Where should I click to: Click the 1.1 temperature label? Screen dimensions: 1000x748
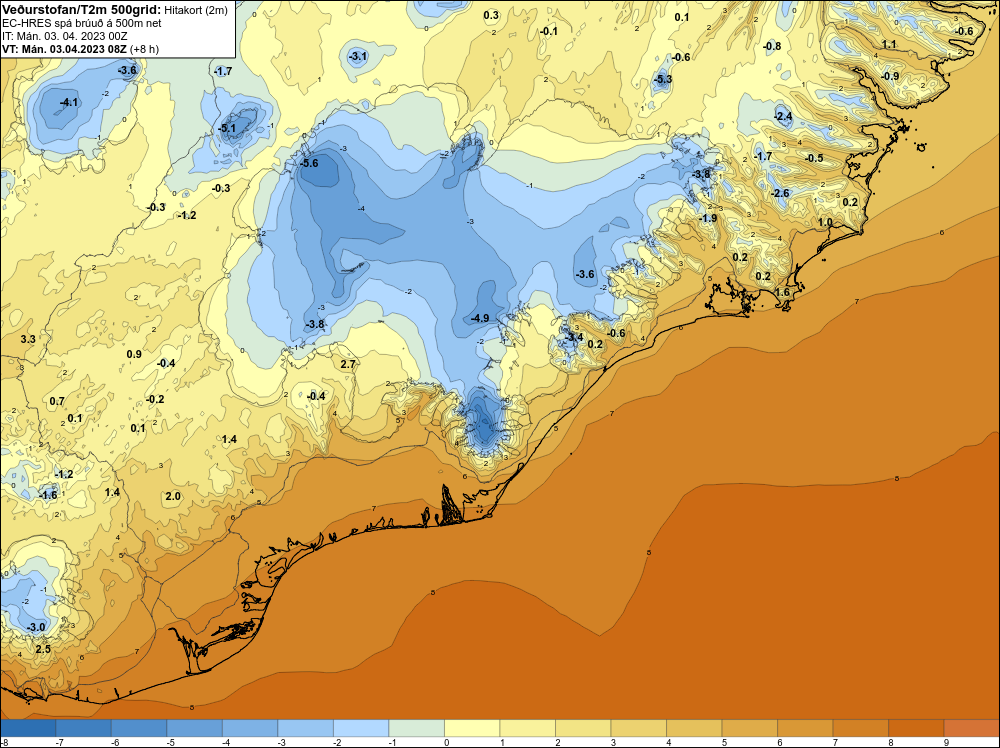pos(888,44)
